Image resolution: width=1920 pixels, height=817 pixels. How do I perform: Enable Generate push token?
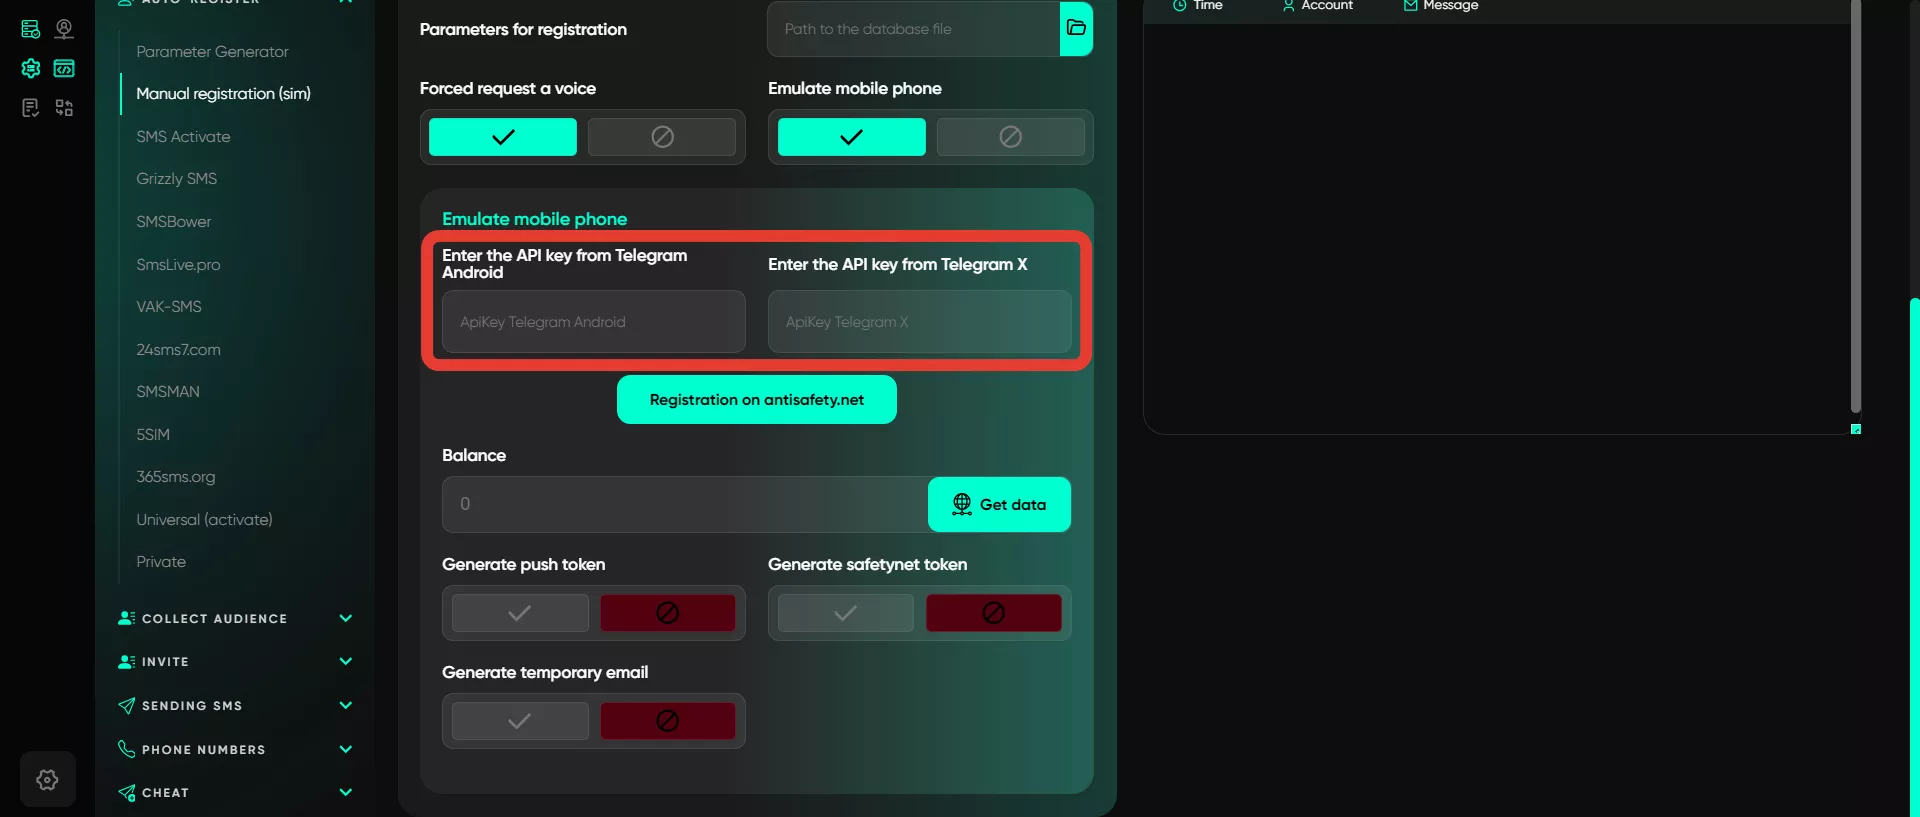pyautogui.click(x=520, y=613)
